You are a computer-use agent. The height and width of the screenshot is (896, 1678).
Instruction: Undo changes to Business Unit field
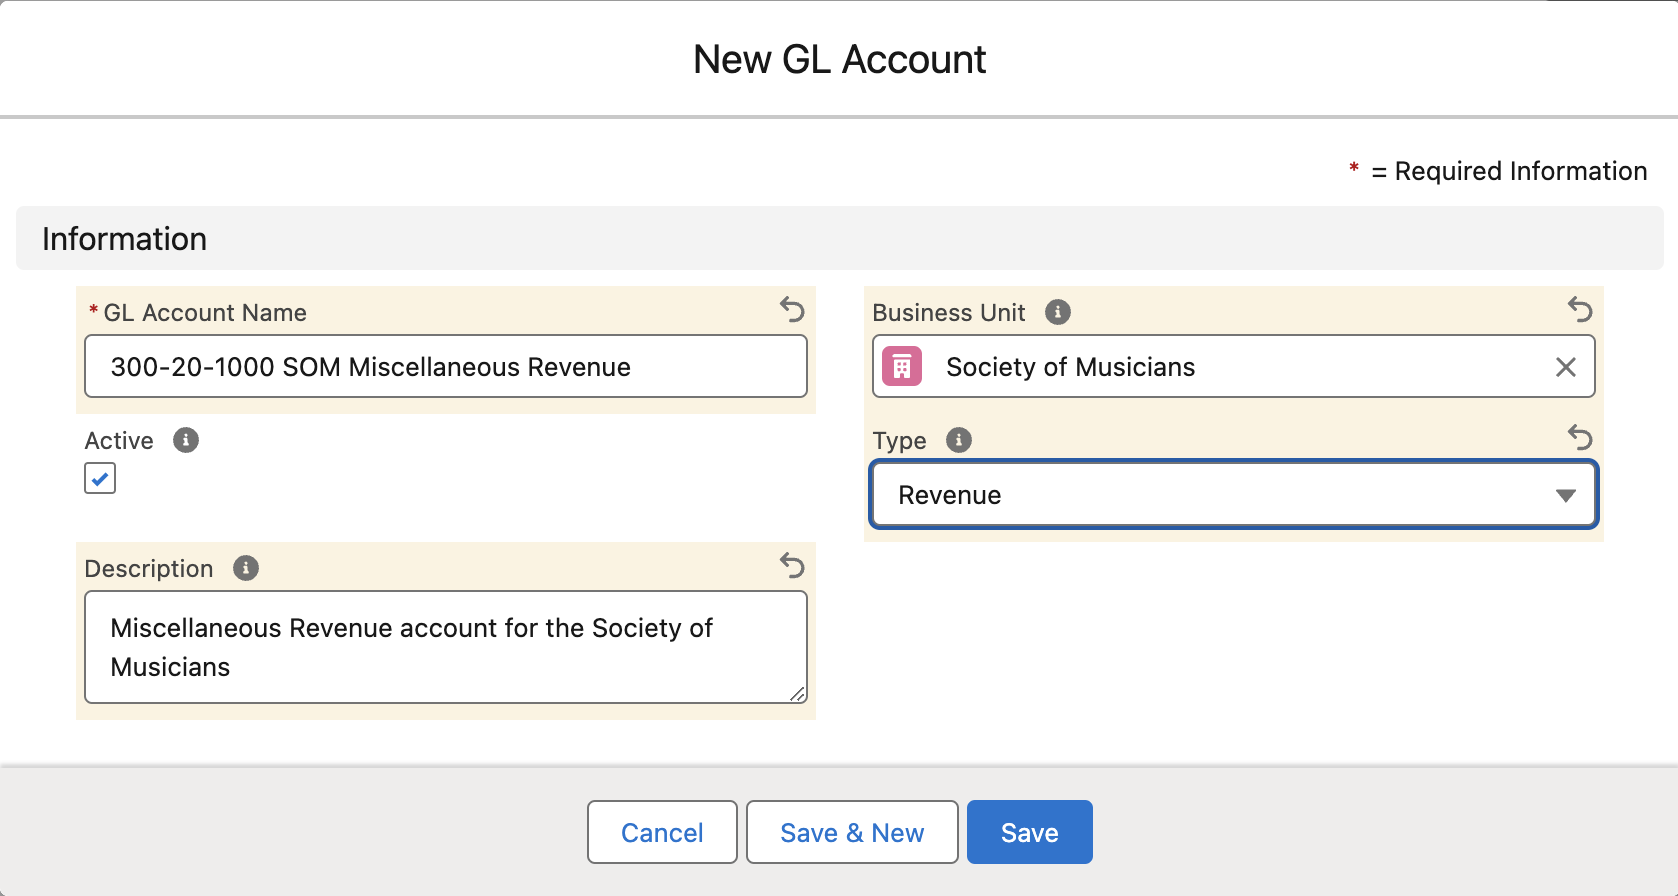[x=1580, y=310]
